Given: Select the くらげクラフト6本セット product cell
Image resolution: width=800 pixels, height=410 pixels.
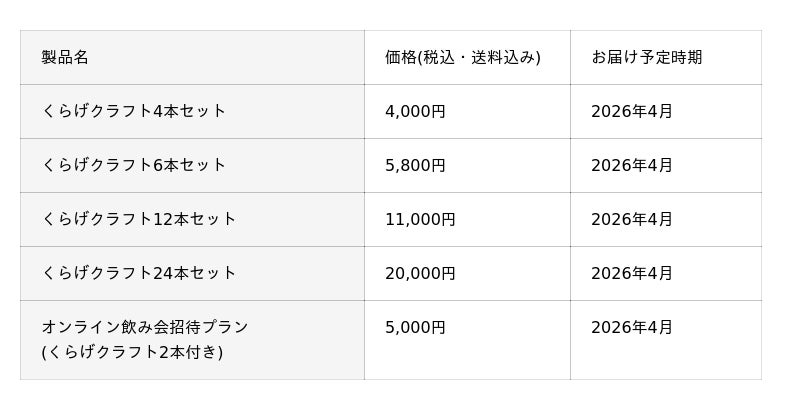Looking at the screenshot, I should point(134,165).
